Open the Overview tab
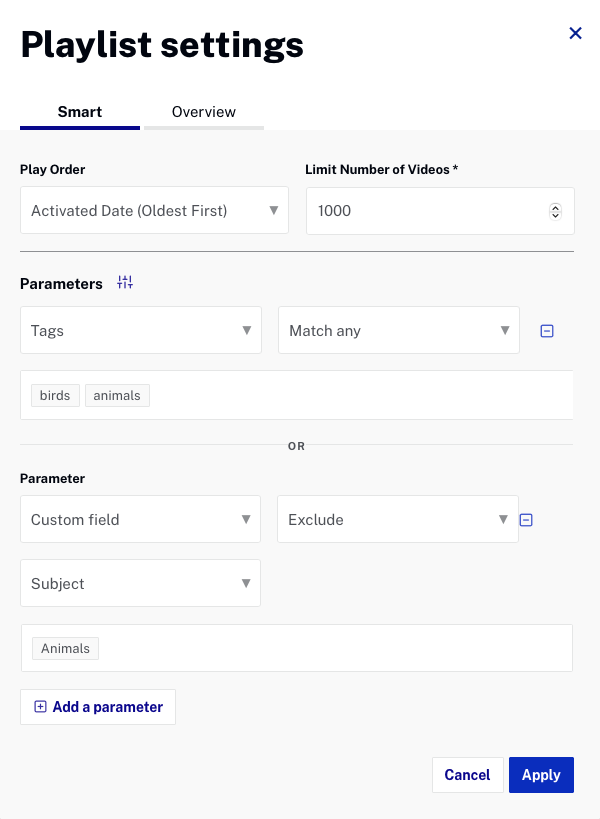Screen dimensions: 600x819 [x=204, y=112]
